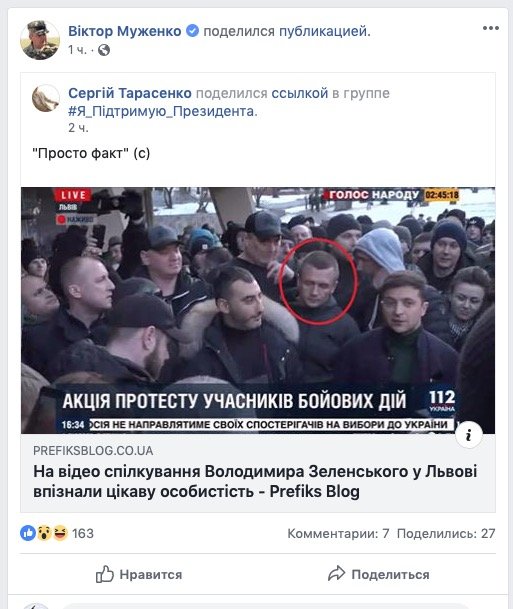The width and height of the screenshot is (513, 609).
Task: Open the Prefiks Blog article headline
Action: coord(255,481)
